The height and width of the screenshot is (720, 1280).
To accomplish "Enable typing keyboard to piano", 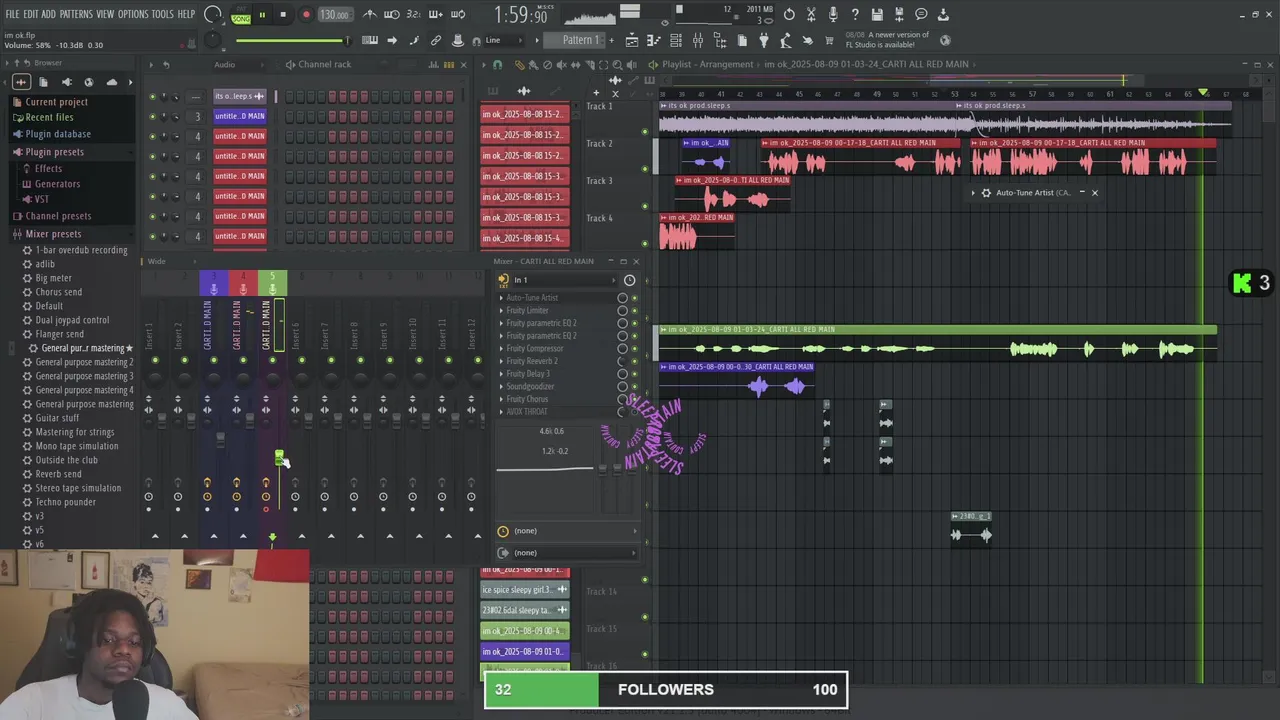I will click(x=370, y=40).
